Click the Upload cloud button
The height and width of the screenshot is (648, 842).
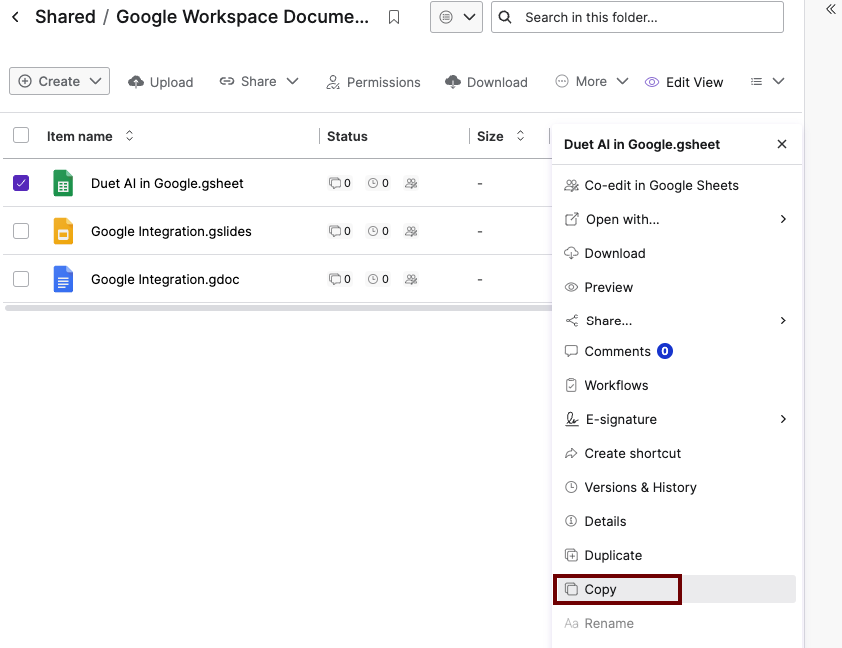coord(161,82)
